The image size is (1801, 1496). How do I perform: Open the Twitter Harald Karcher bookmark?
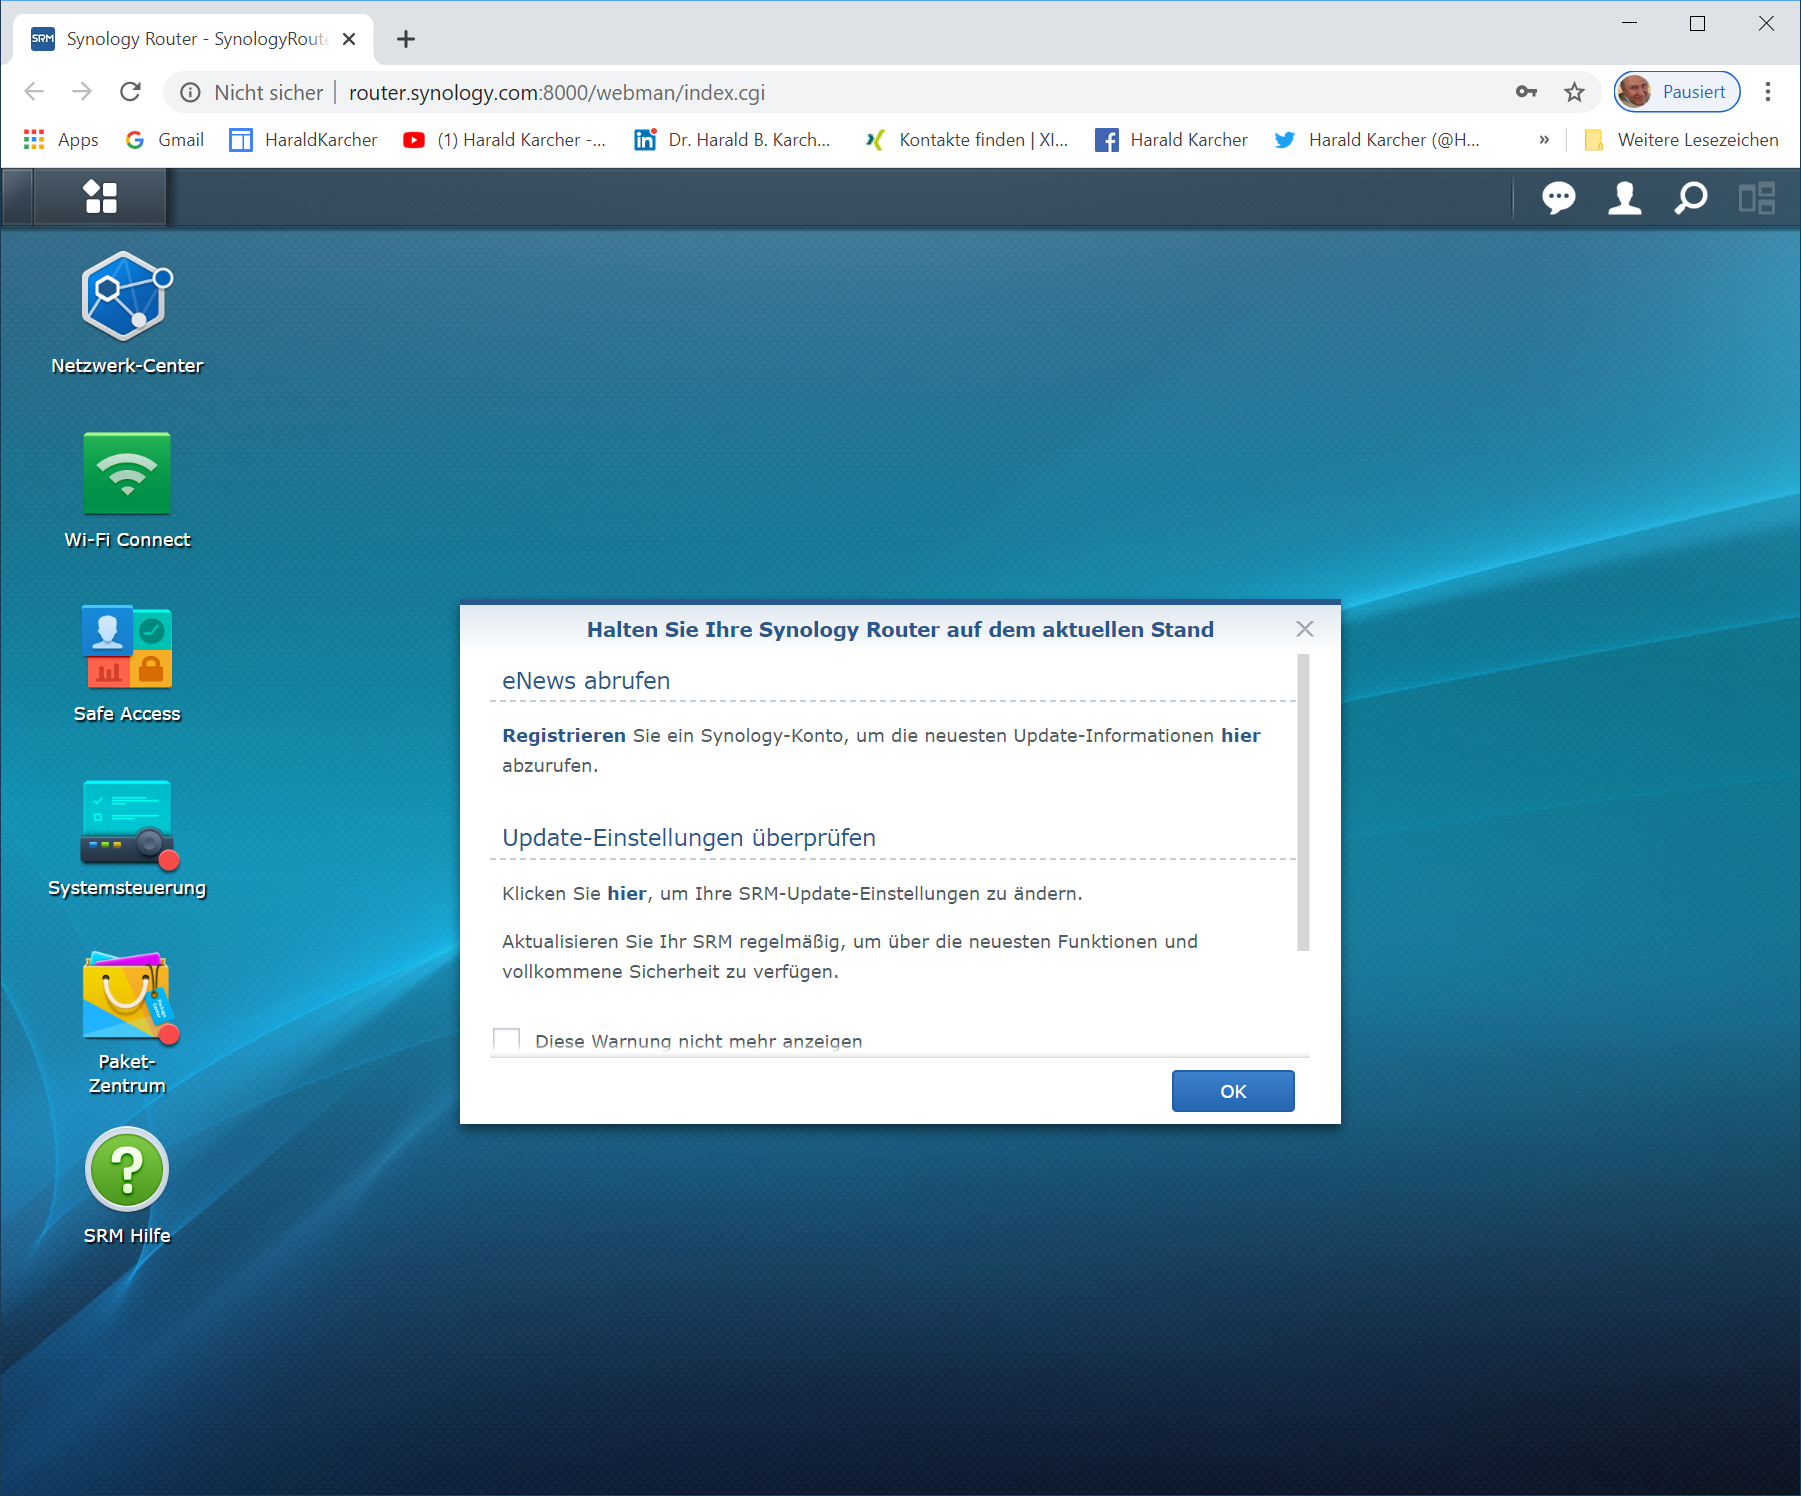[x=1377, y=140]
